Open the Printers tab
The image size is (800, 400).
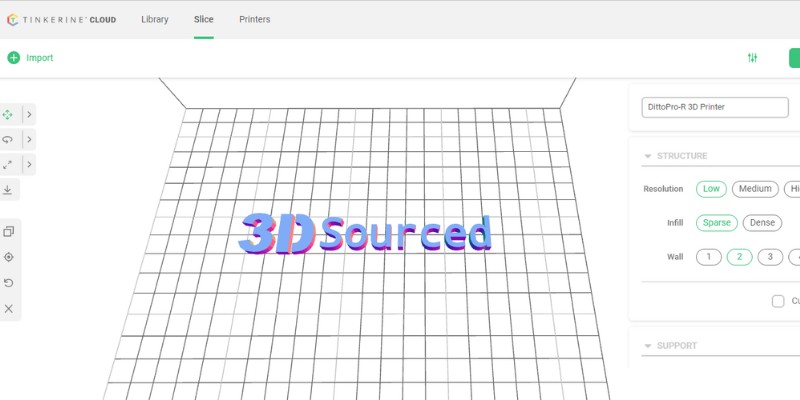click(254, 19)
